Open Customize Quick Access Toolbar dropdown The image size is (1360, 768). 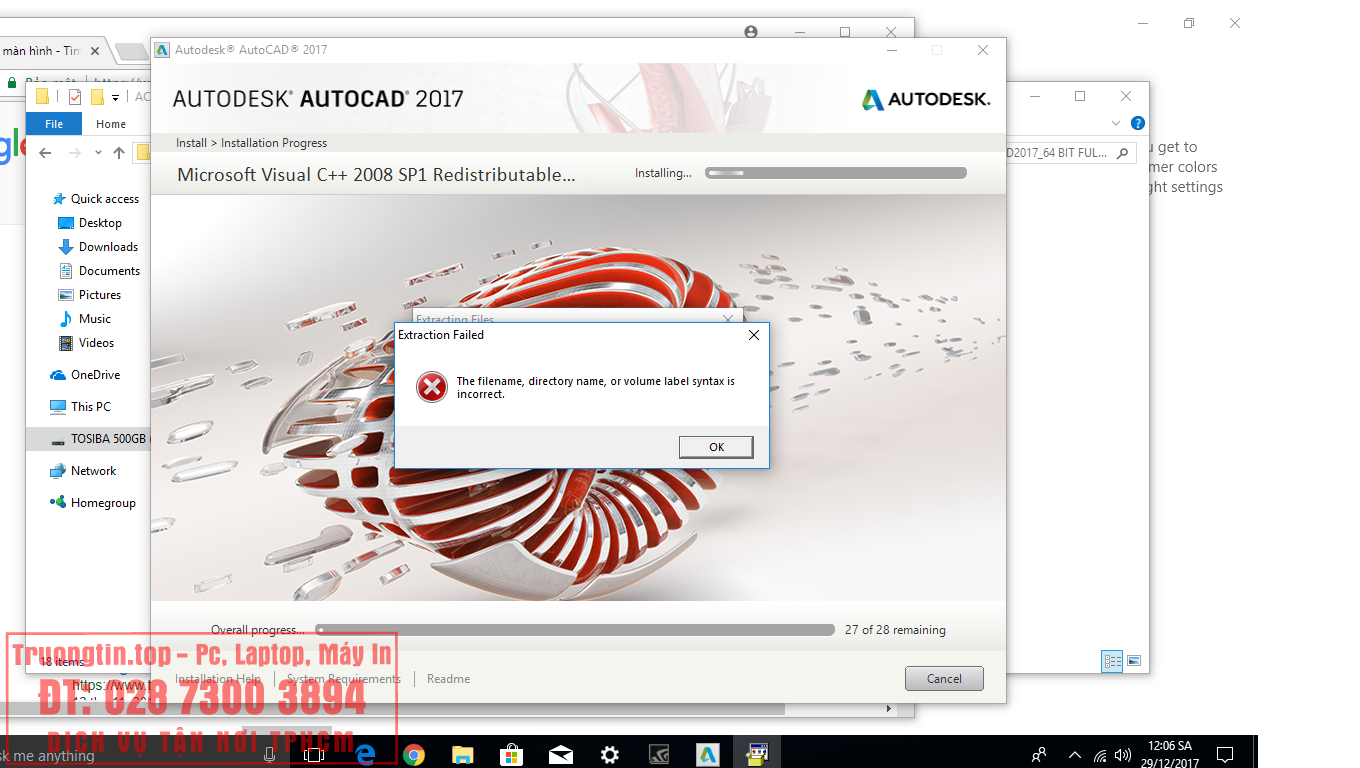coord(115,98)
